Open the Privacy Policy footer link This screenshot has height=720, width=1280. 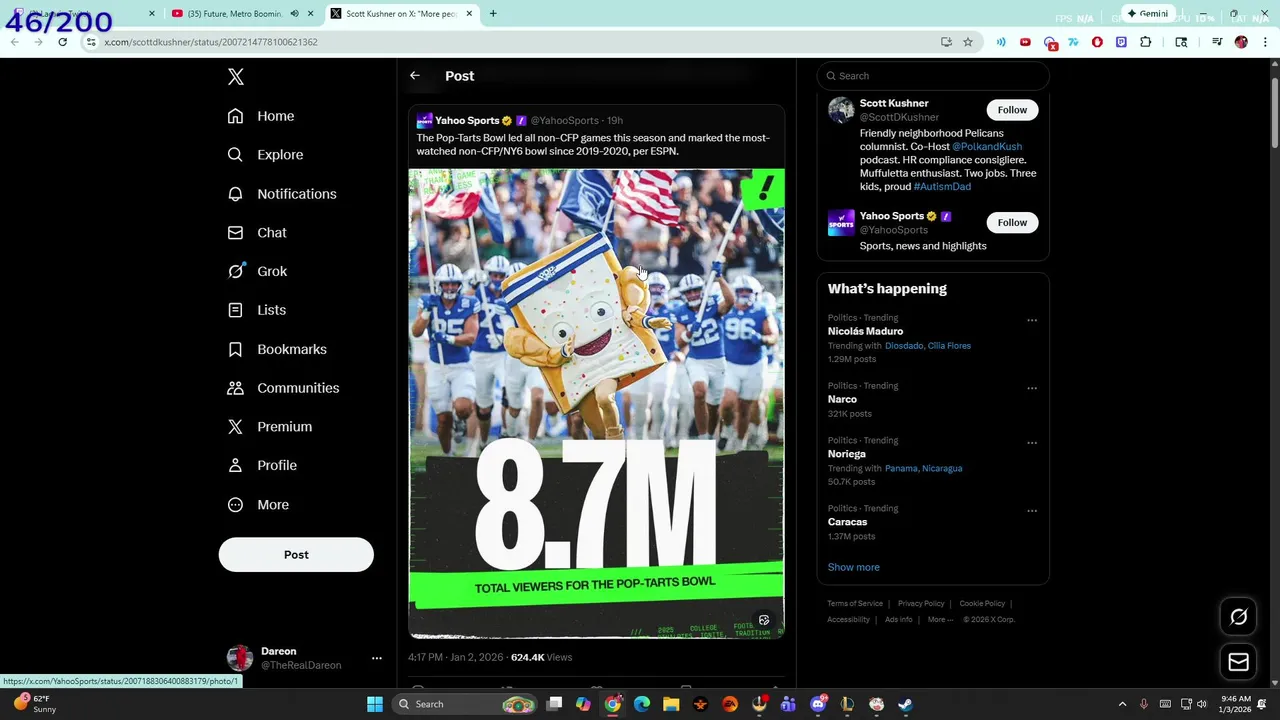coord(921,604)
